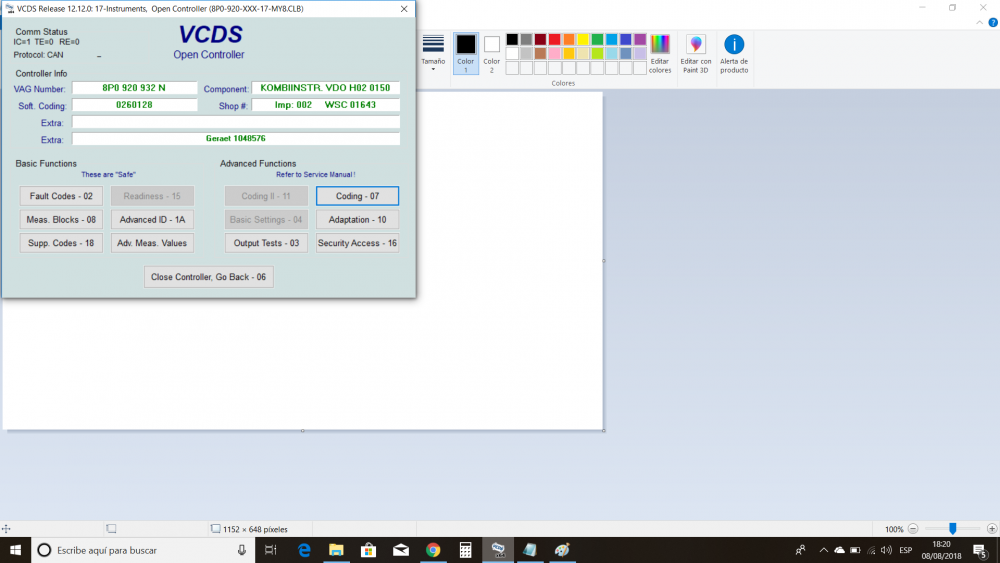
Task: Pick the brown palette swatch
Action: pyautogui.click(x=540, y=54)
